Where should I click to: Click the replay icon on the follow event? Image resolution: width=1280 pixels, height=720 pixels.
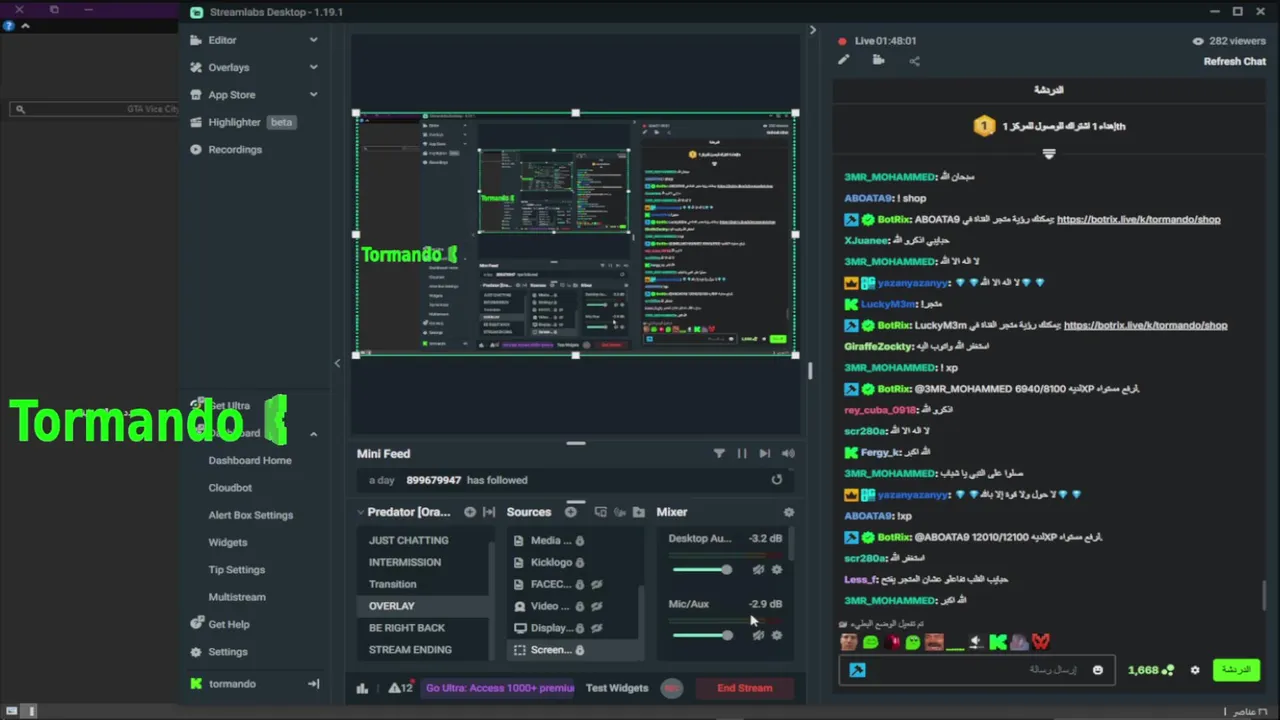[777, 480]
